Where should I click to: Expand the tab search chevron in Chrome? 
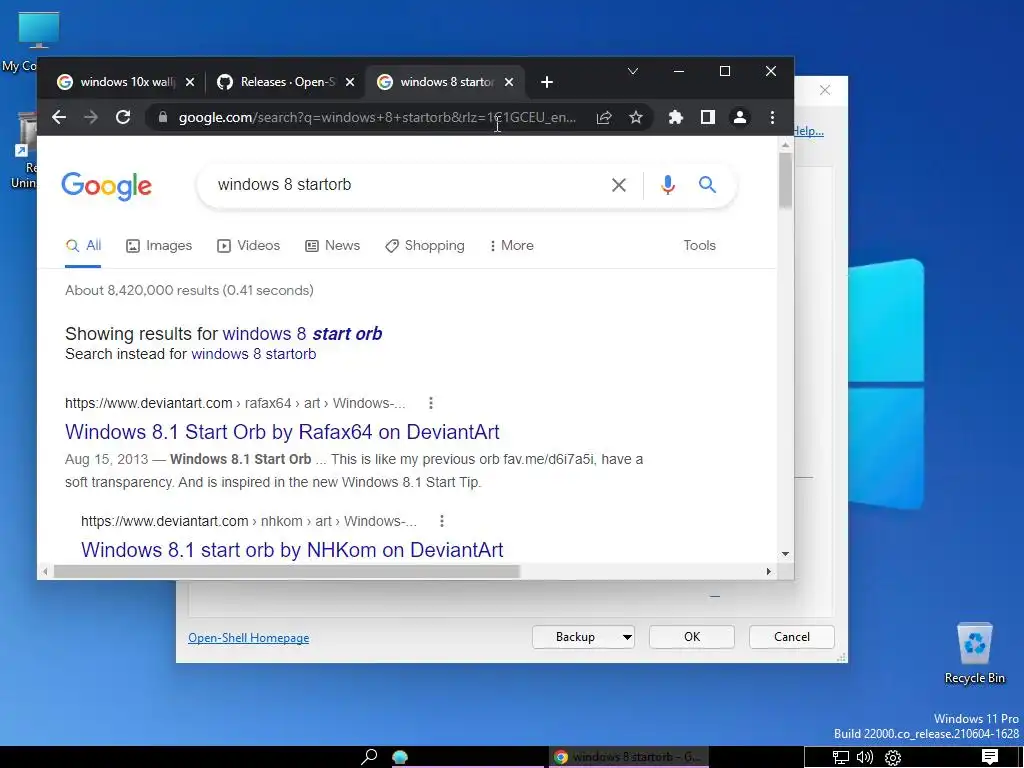(x=633, y=71)
